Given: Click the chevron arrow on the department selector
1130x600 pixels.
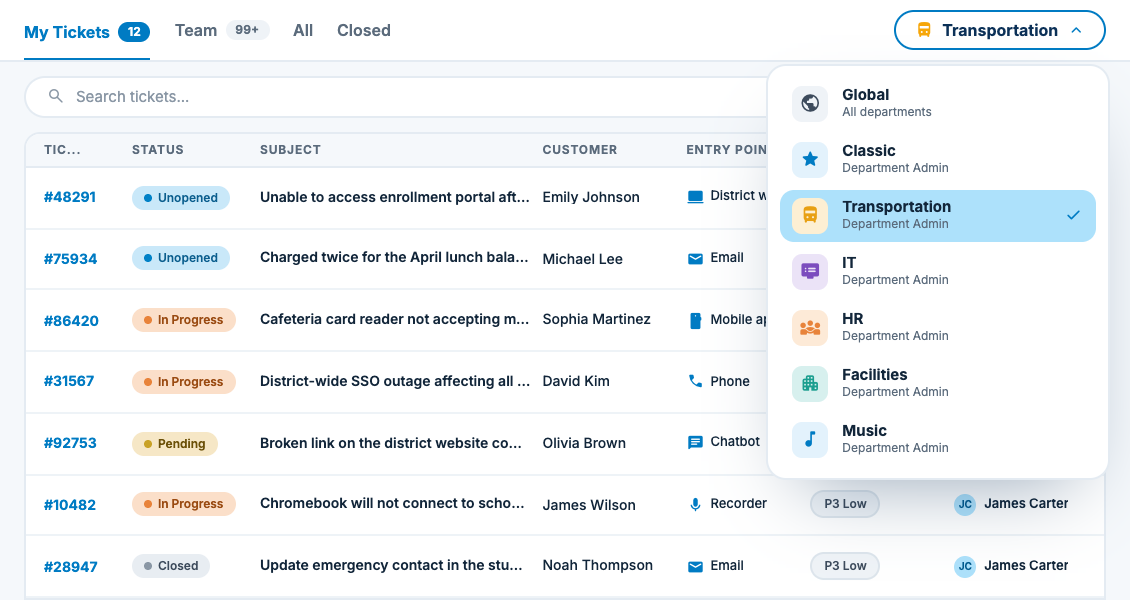Looking at the screenshot, I should [x=1077, y=30].
